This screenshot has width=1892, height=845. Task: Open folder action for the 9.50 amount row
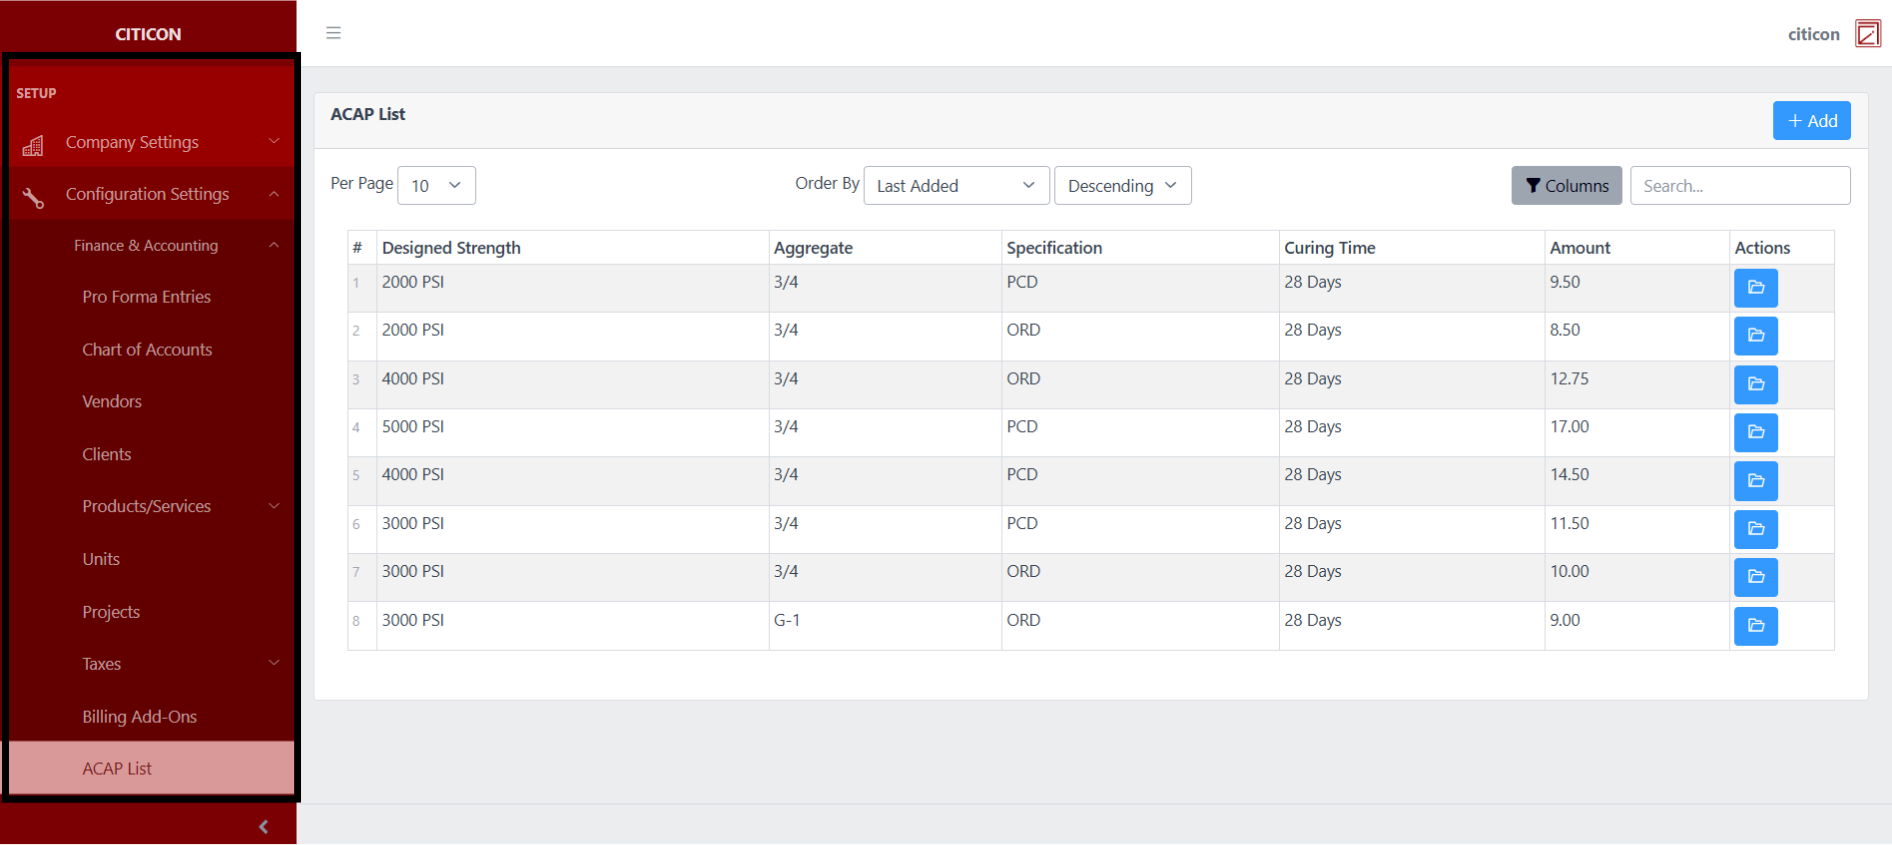[x=1755, y=288]
